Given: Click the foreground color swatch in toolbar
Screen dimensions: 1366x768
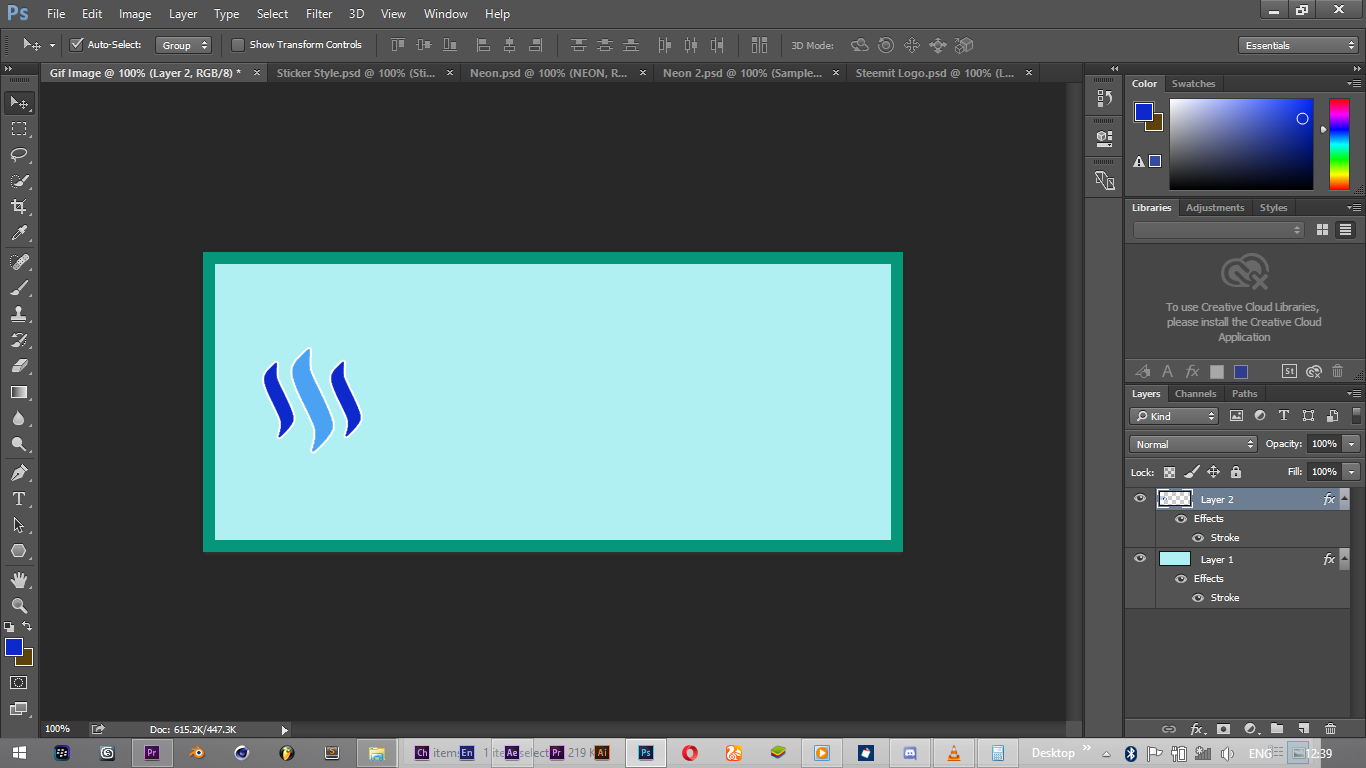Looking at the screenshot, I should [14, 648].
